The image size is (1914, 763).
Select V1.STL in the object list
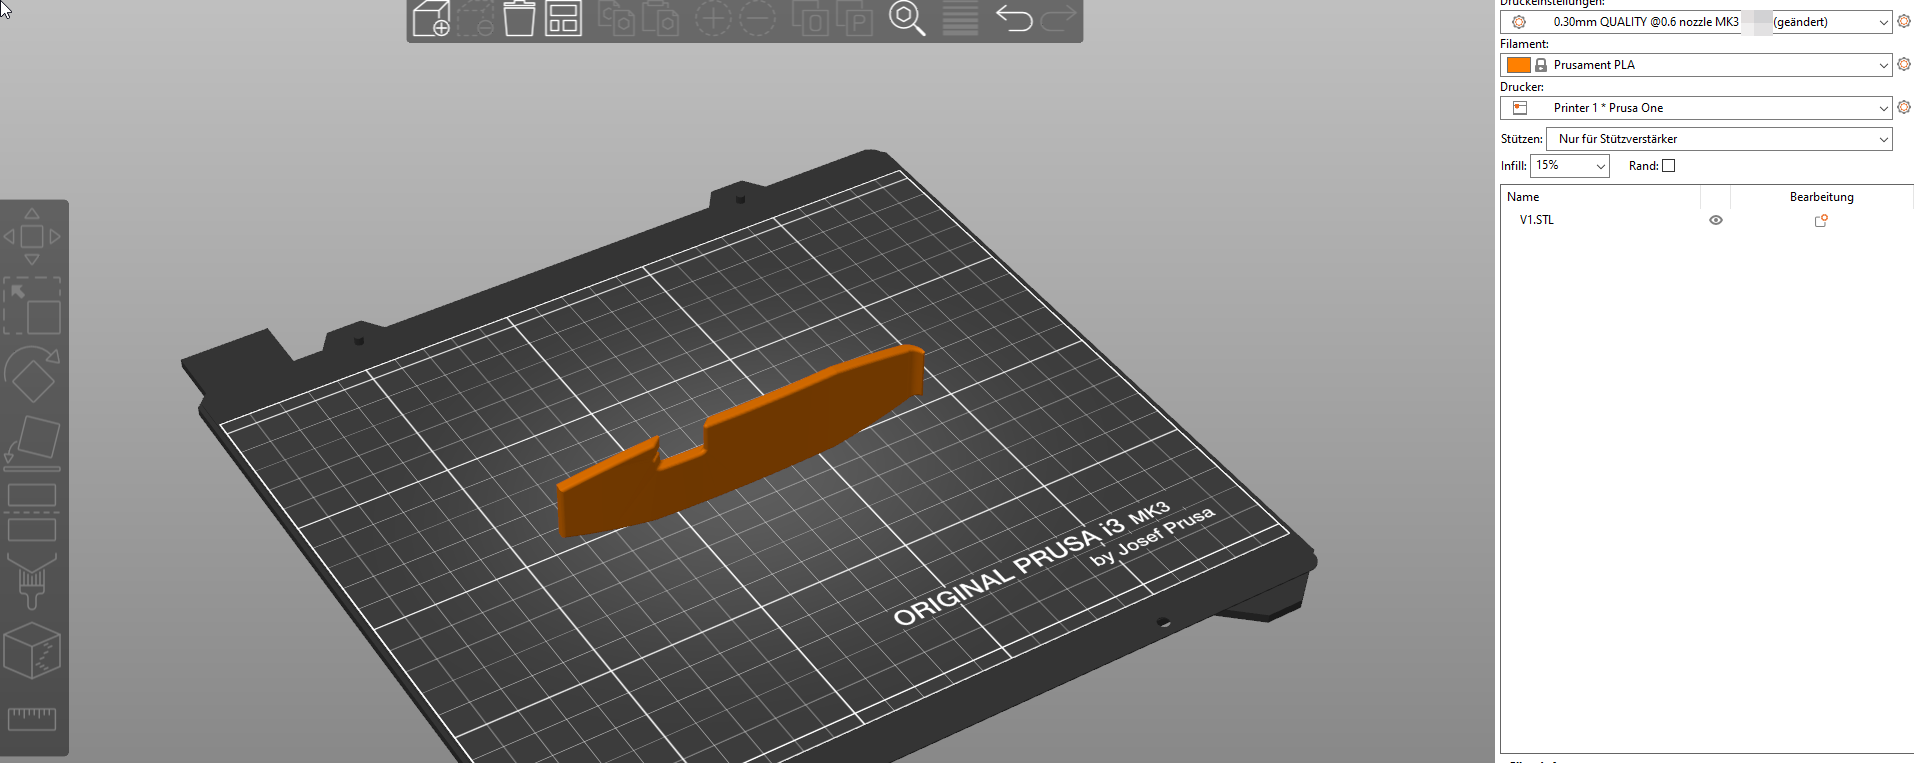point(1537,220)
